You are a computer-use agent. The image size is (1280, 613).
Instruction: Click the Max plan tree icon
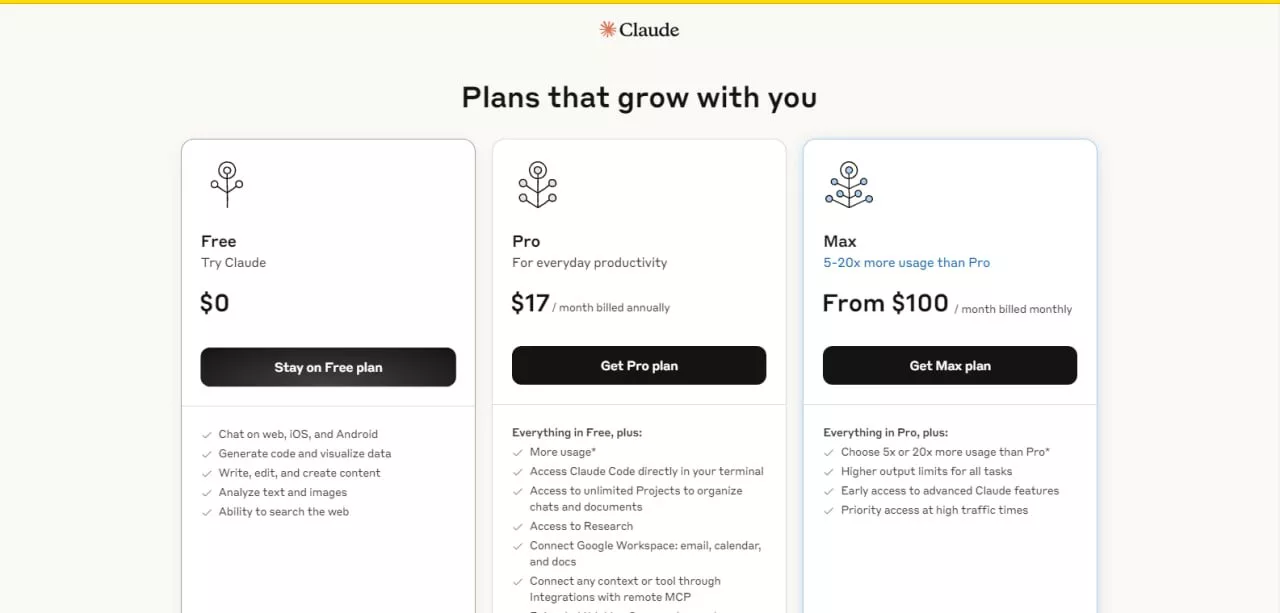849,184
